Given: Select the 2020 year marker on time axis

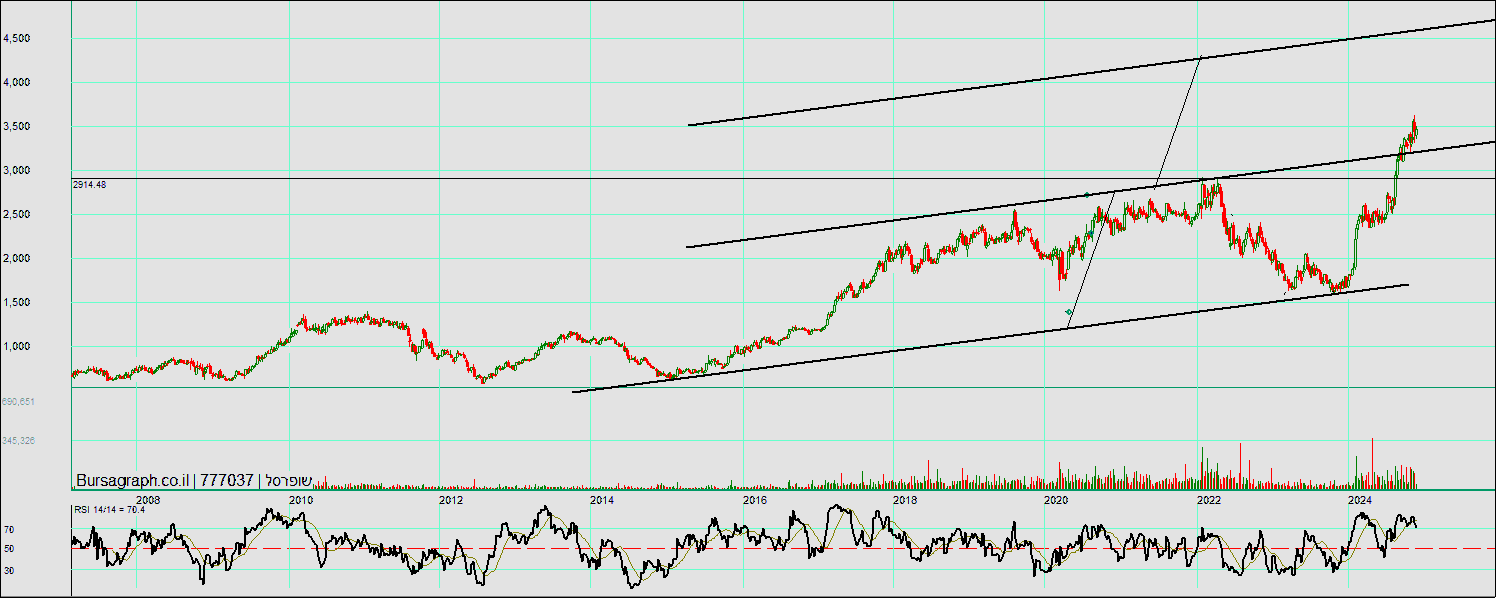Looking at the screenshot, I should [1056, 499].
